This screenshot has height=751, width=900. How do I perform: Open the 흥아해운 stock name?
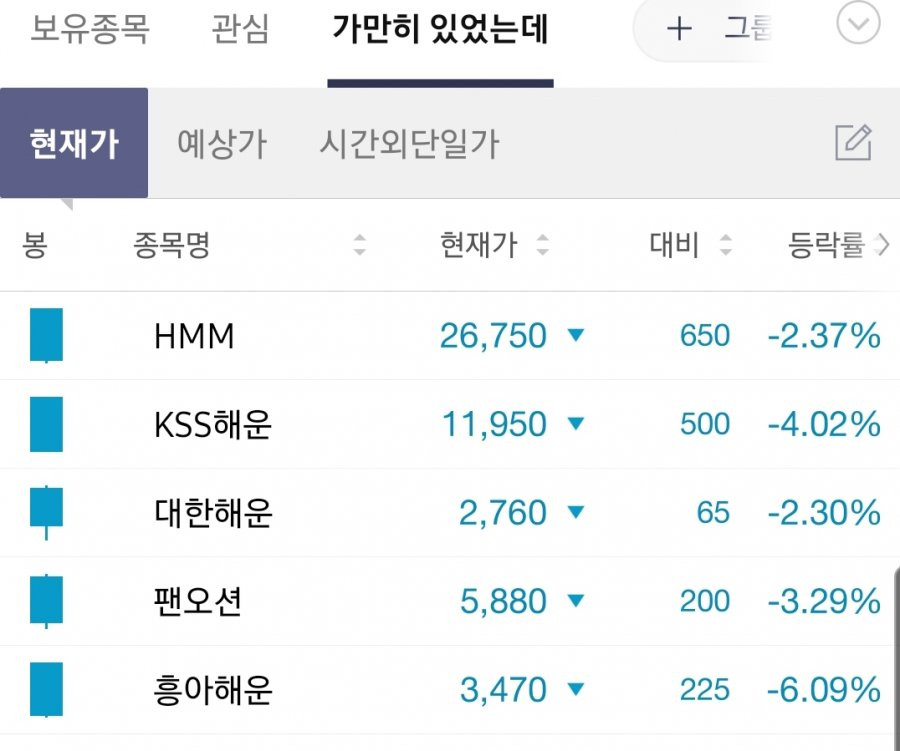[213, 690]
